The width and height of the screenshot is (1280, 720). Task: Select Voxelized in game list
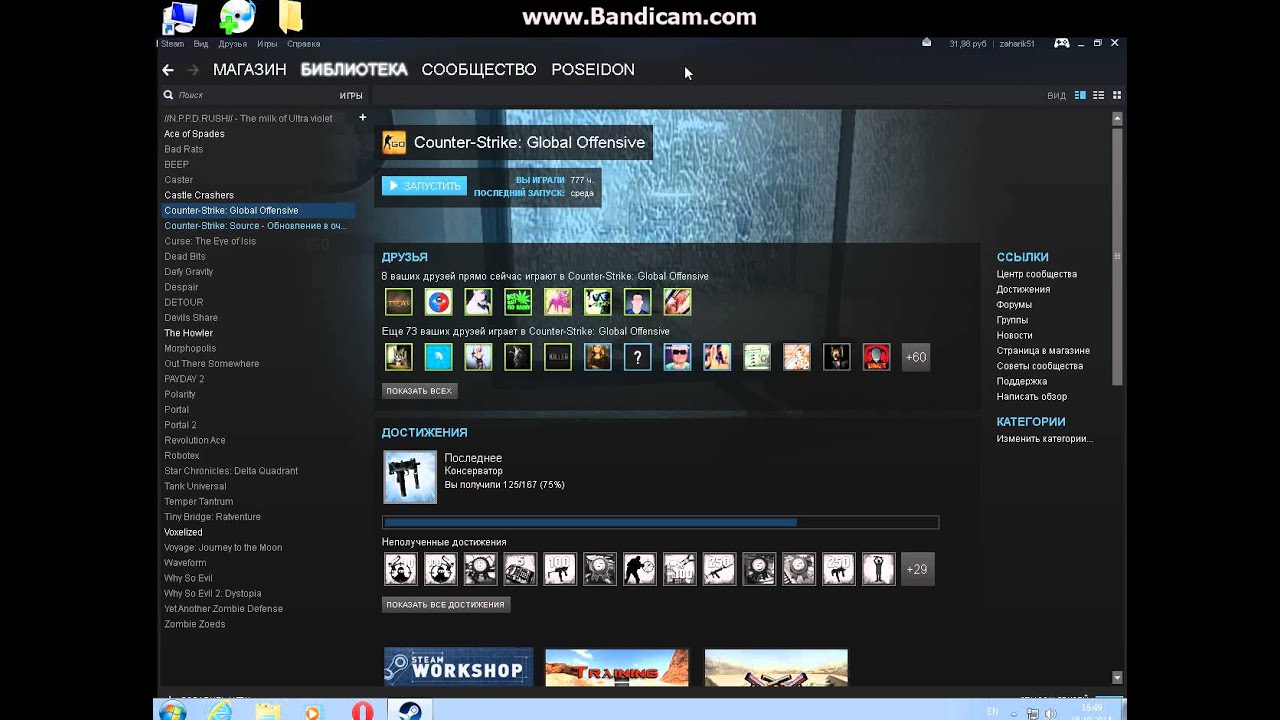point(183,532)
